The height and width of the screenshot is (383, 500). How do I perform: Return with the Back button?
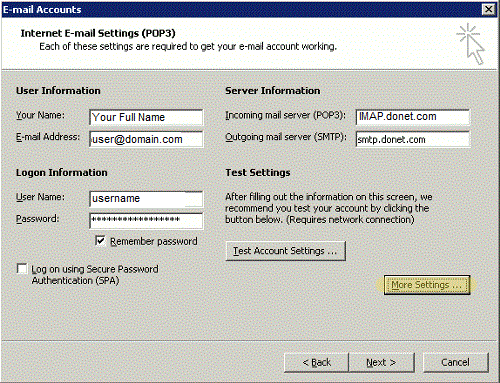coord(316,362)
